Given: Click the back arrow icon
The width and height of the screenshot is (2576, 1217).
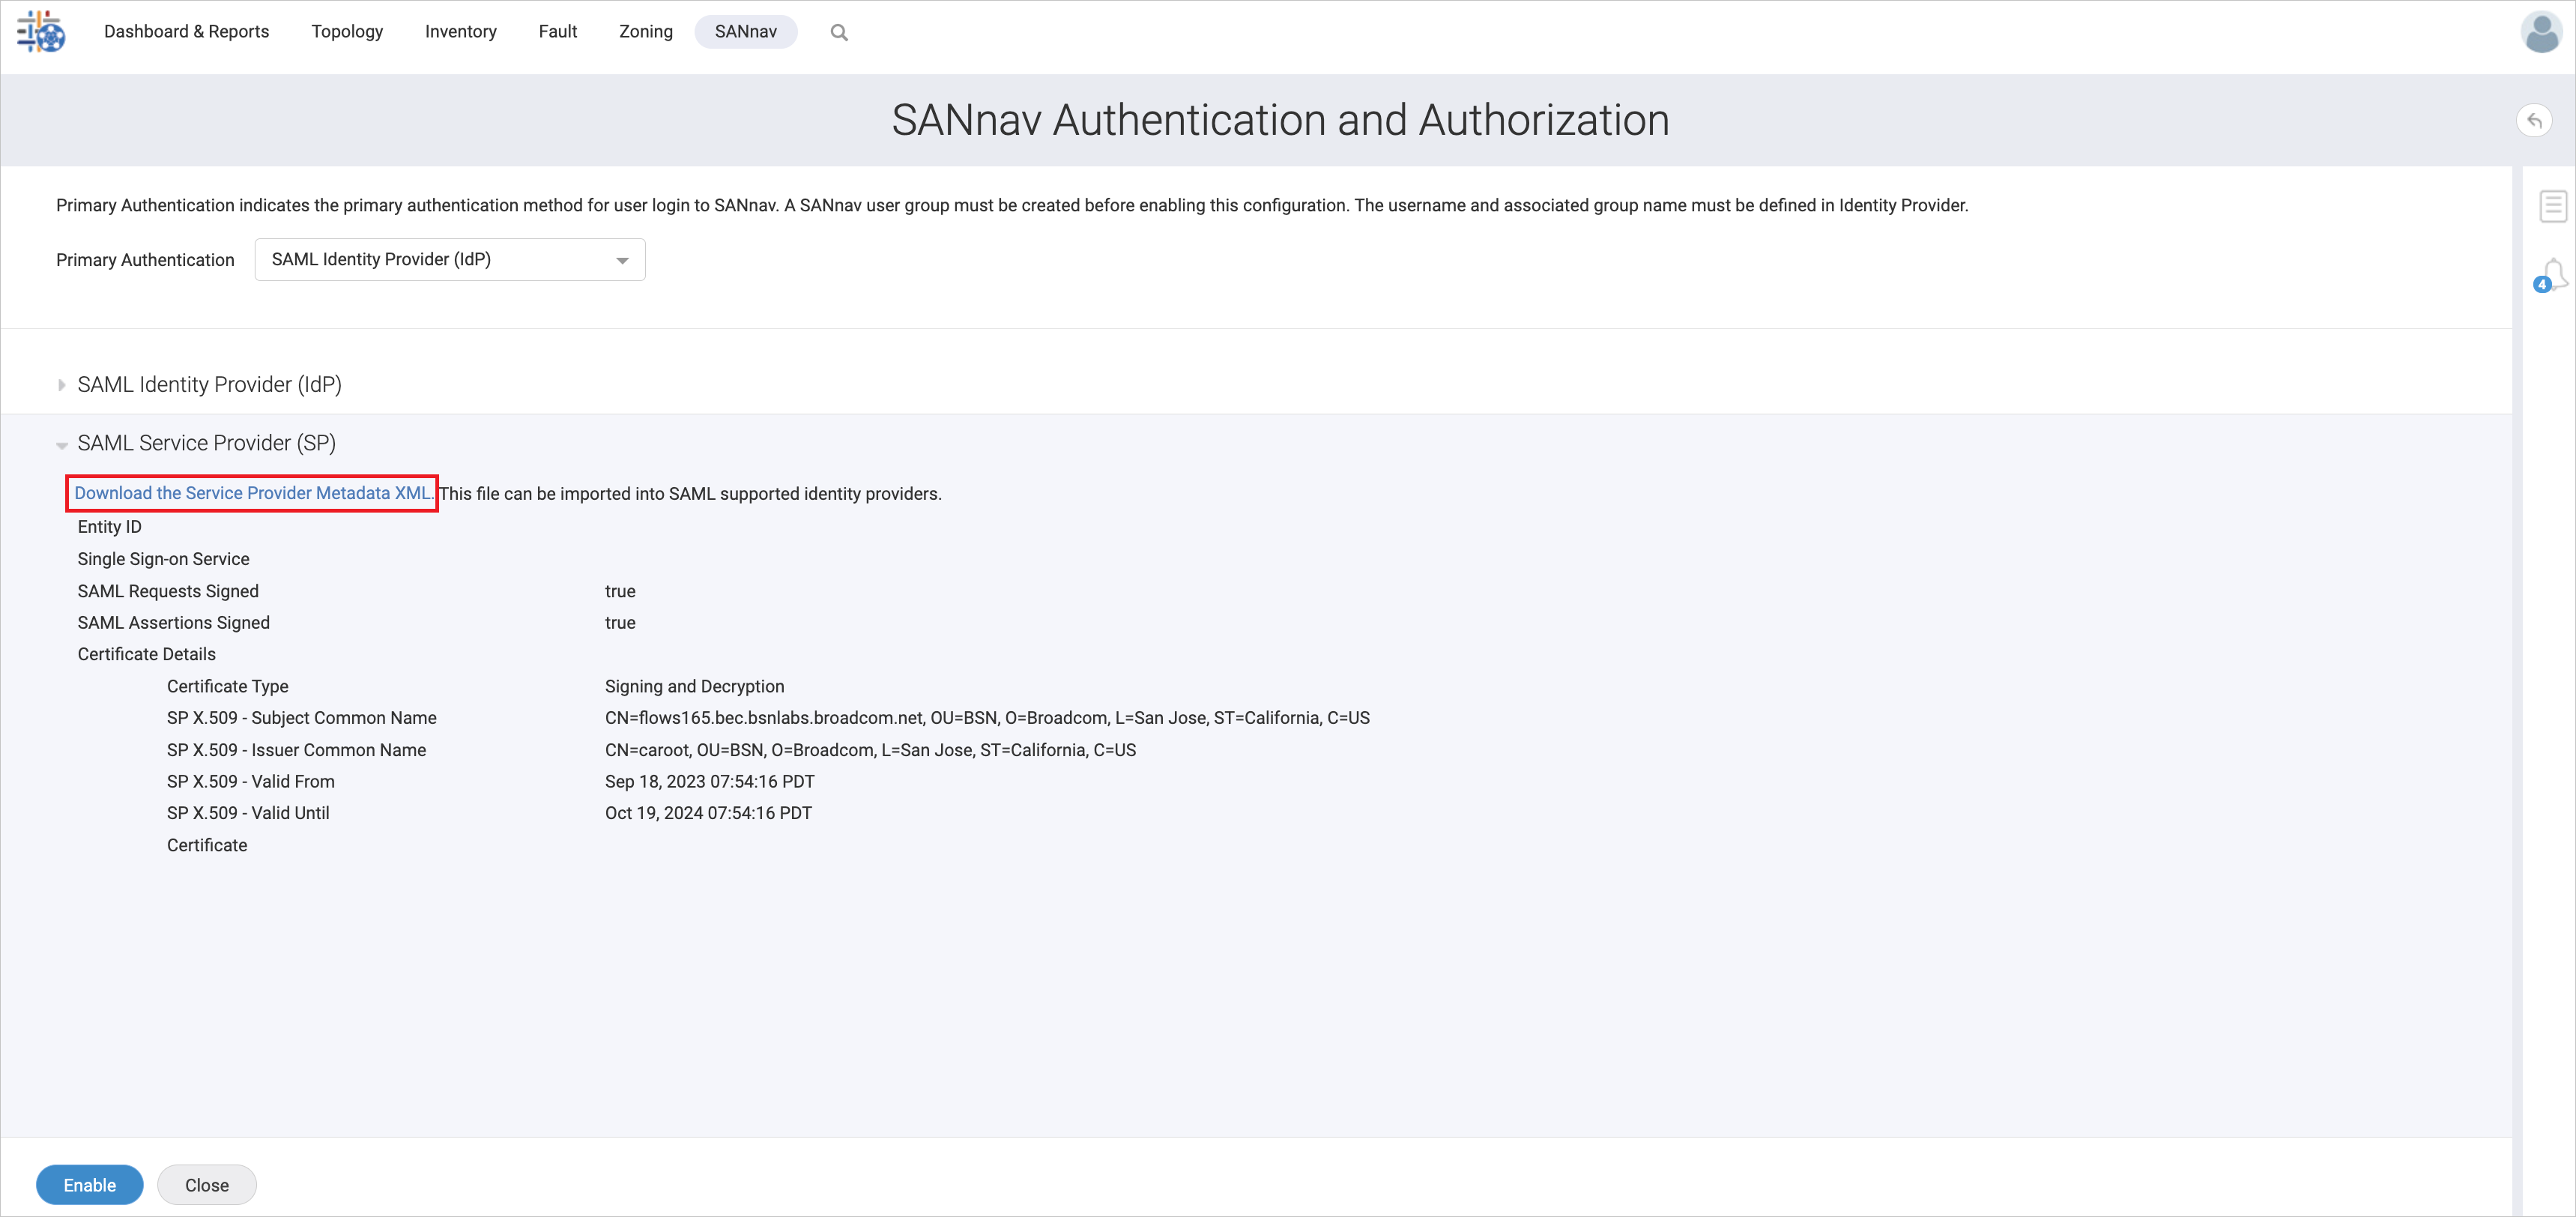Looking at the screenshot, I should click(2533, 121).
